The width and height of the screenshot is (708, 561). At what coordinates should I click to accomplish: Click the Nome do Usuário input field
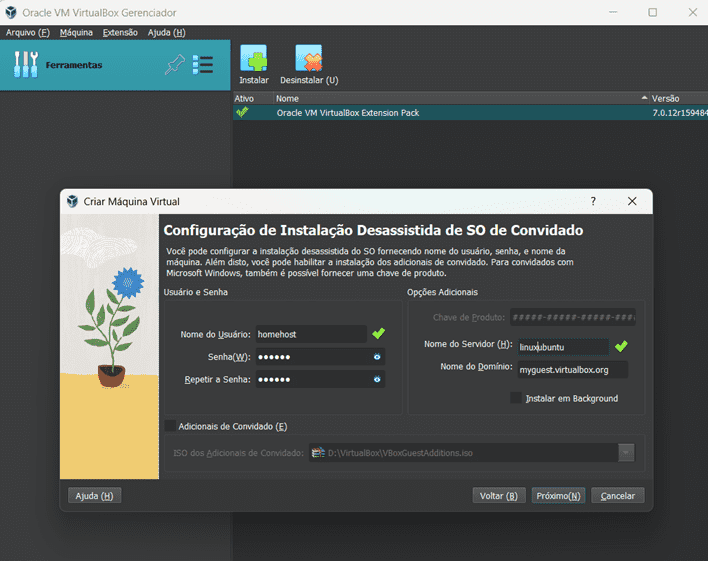tap(309, 334)
